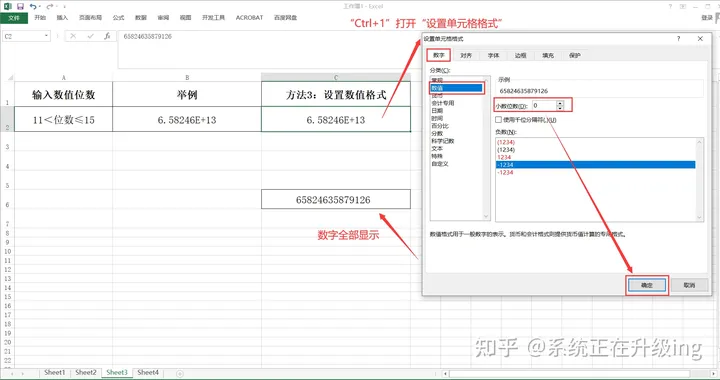Select the 边框 tab in Format Cells

(x=521, y=55)
